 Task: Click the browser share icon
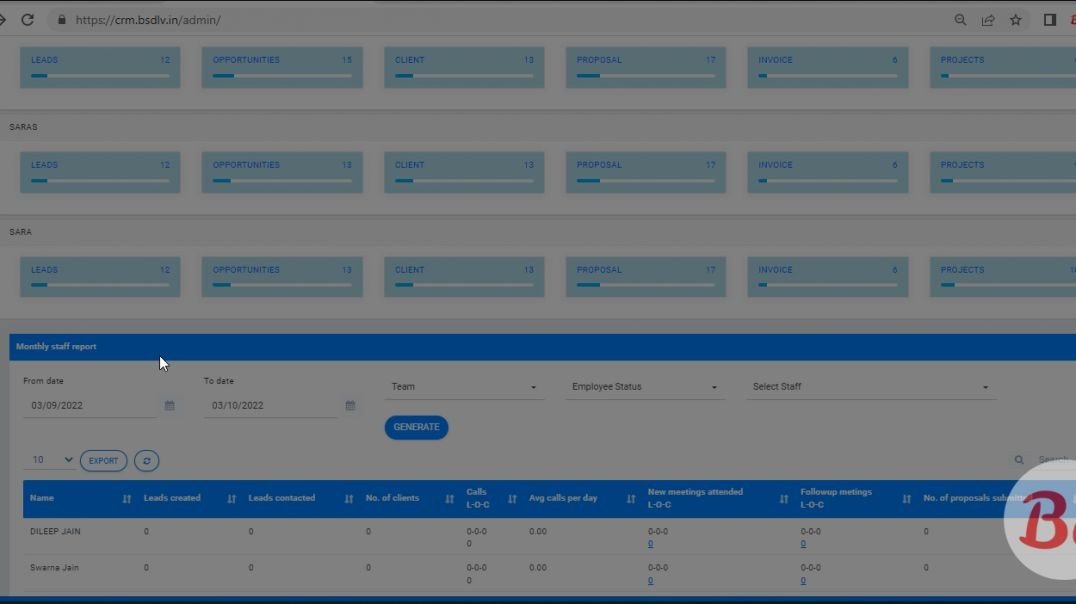coord(988,19)
